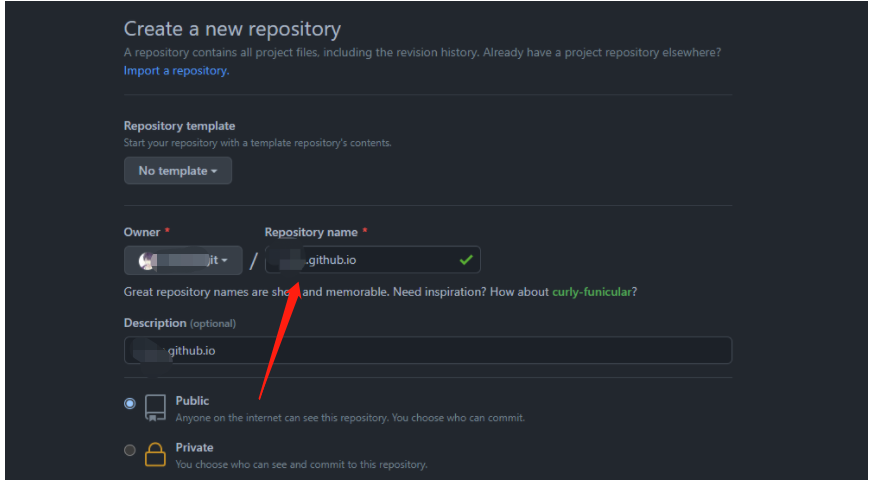Click 'You choose who can see and commit' text

tap(302, 464)
